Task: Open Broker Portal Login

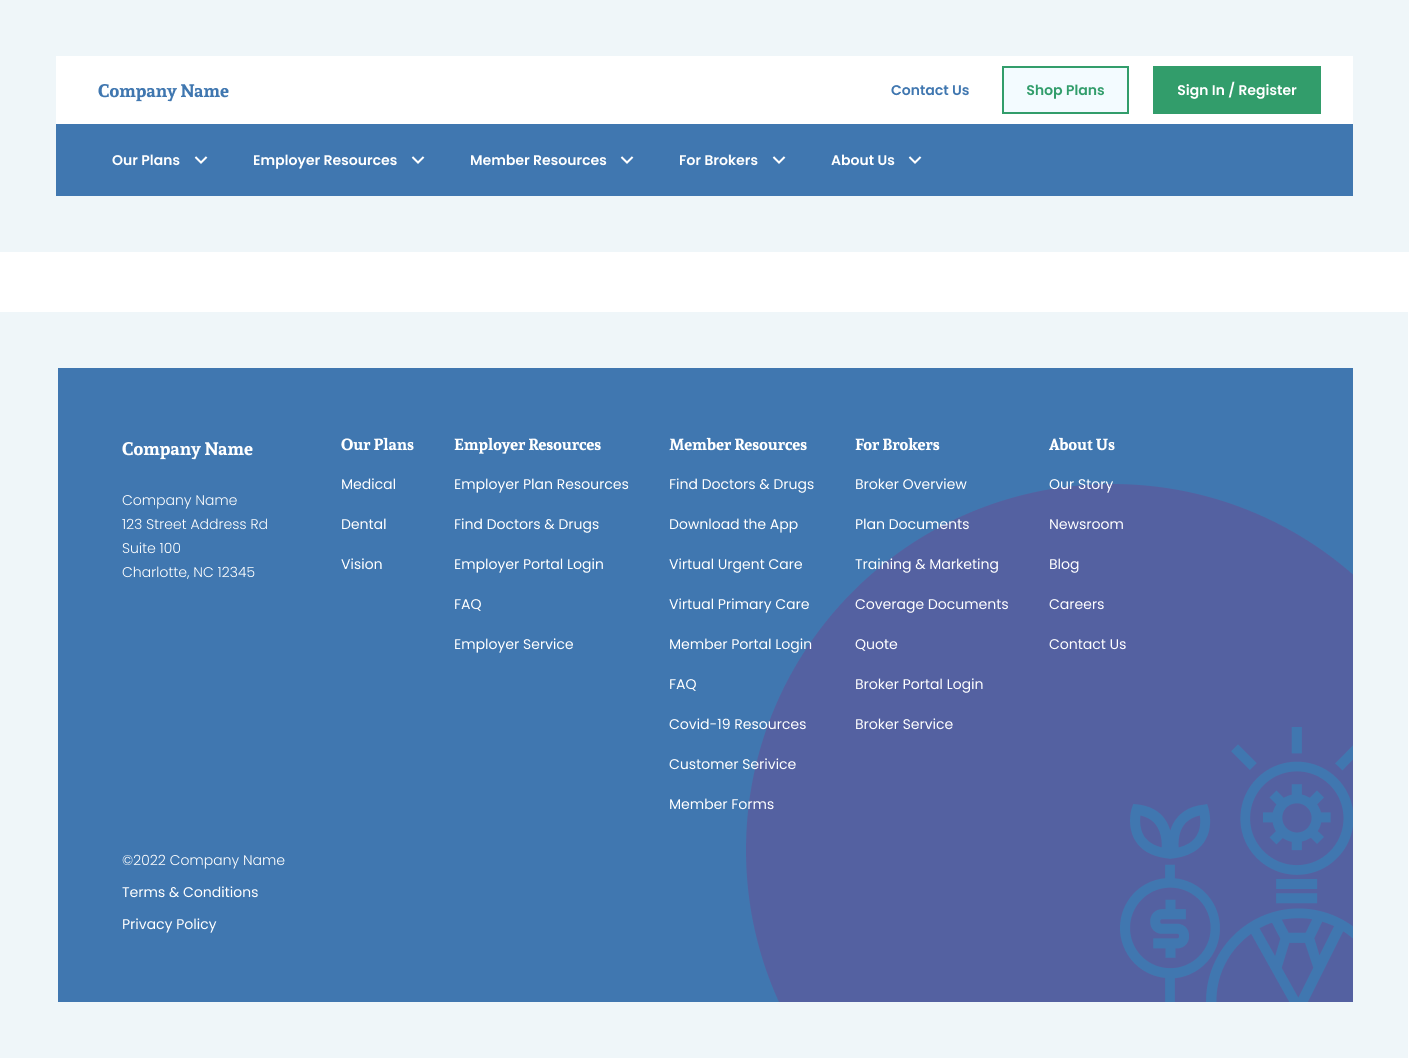Action: click(x=918, y=684)
